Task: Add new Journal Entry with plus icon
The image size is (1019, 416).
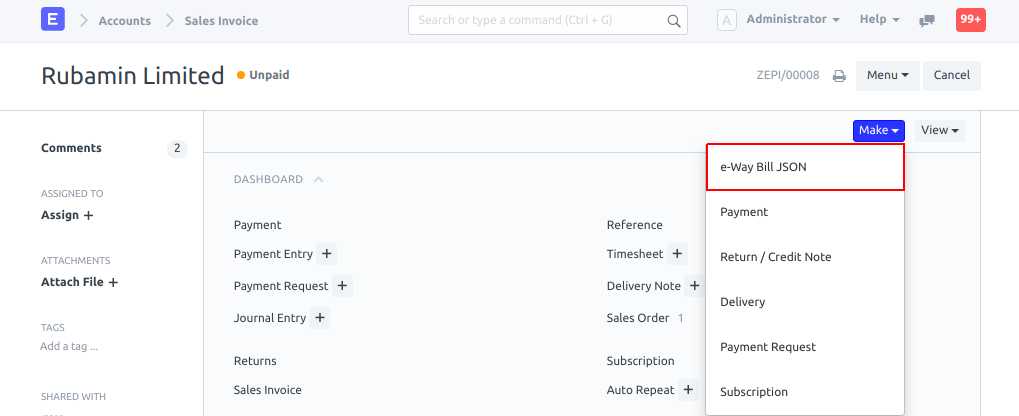Action: pos(320,318)
